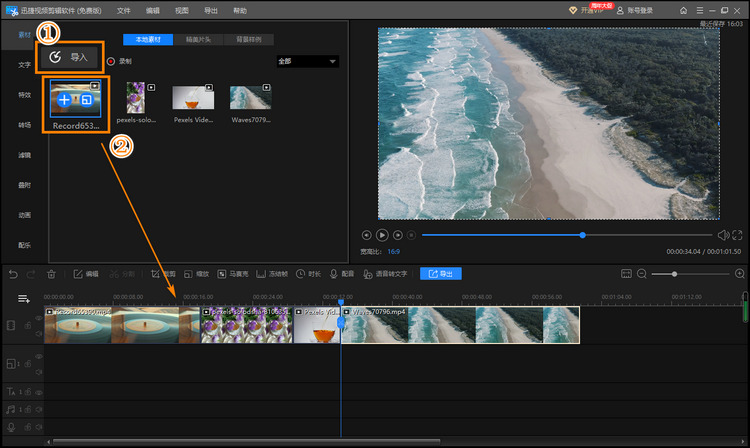This screenshot has height=448, width=750.
Task: Click the 时长 duration tool
Action: tap(308, 274)
